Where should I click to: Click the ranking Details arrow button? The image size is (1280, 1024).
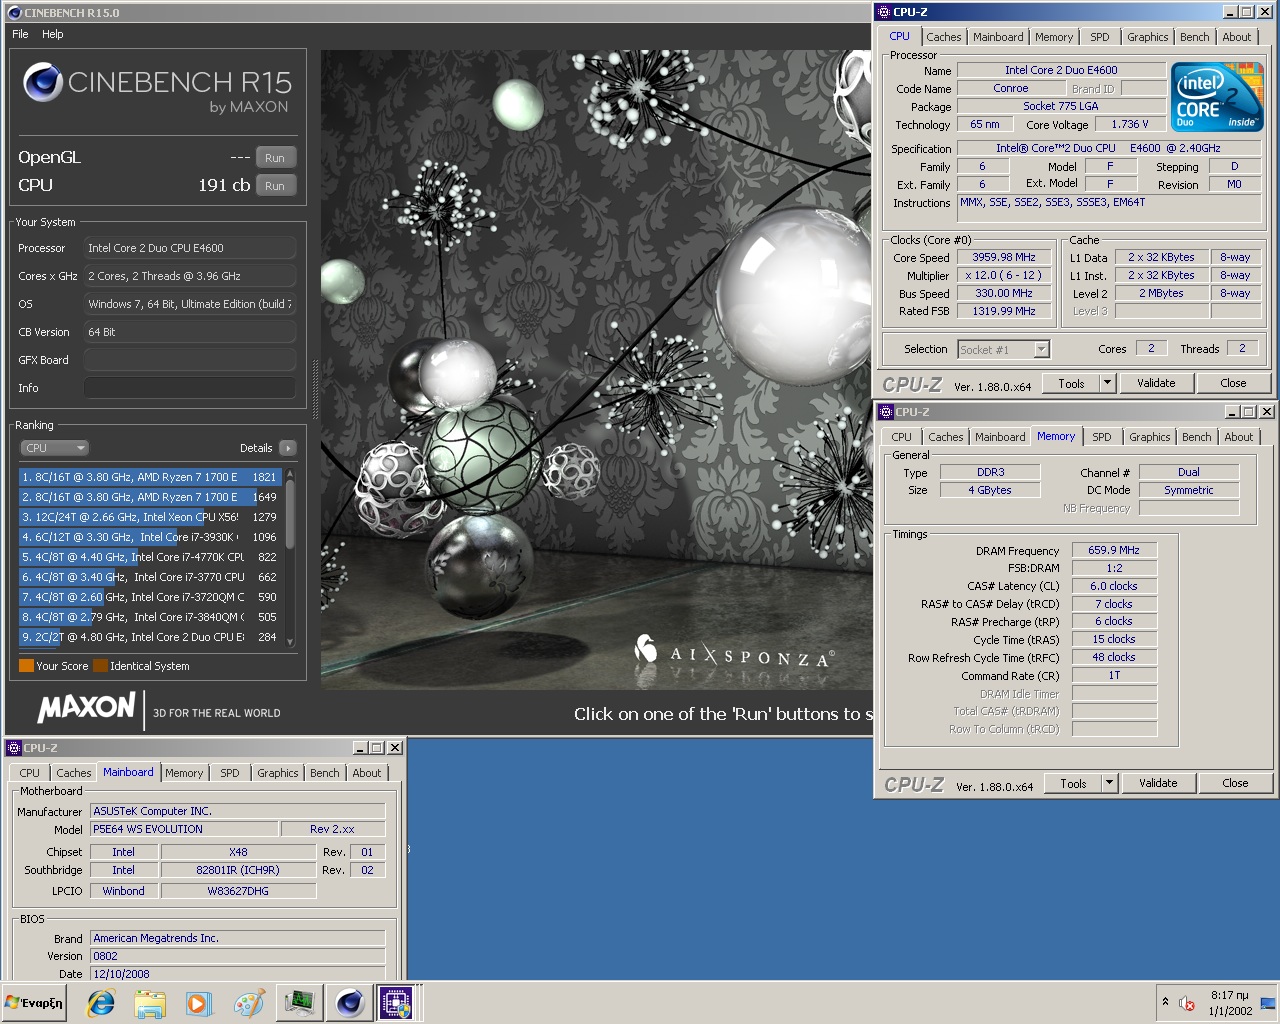tap(288, 448)
